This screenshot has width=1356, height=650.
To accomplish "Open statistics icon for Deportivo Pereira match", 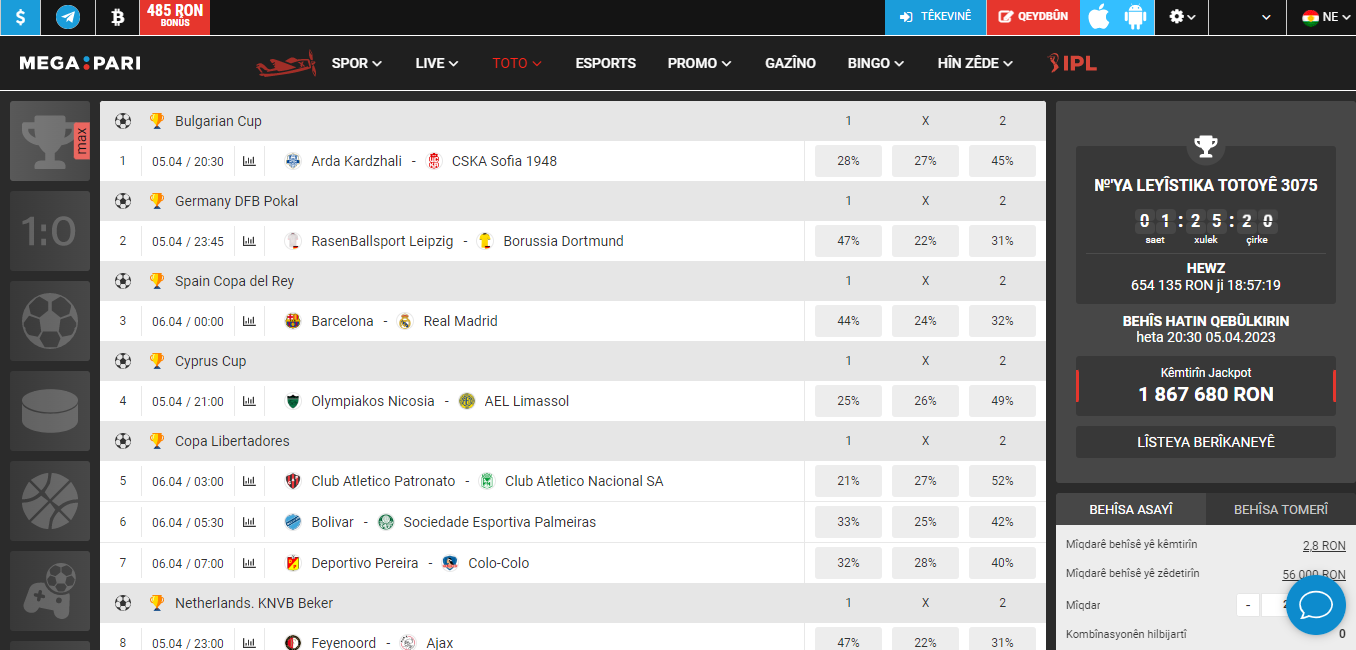I will [249, 563].
